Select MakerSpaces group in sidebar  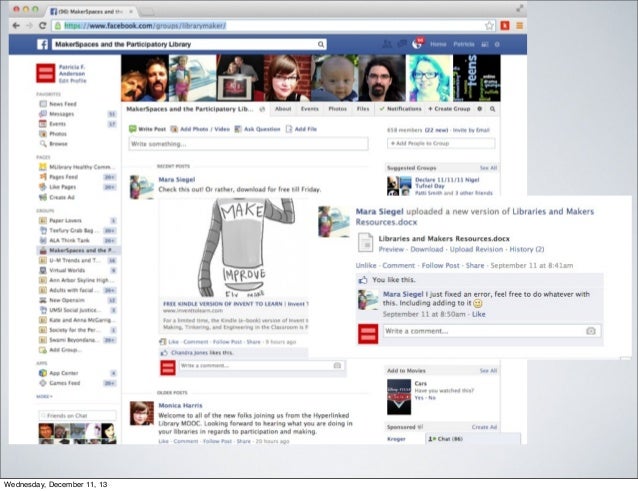tap(78, 250)
